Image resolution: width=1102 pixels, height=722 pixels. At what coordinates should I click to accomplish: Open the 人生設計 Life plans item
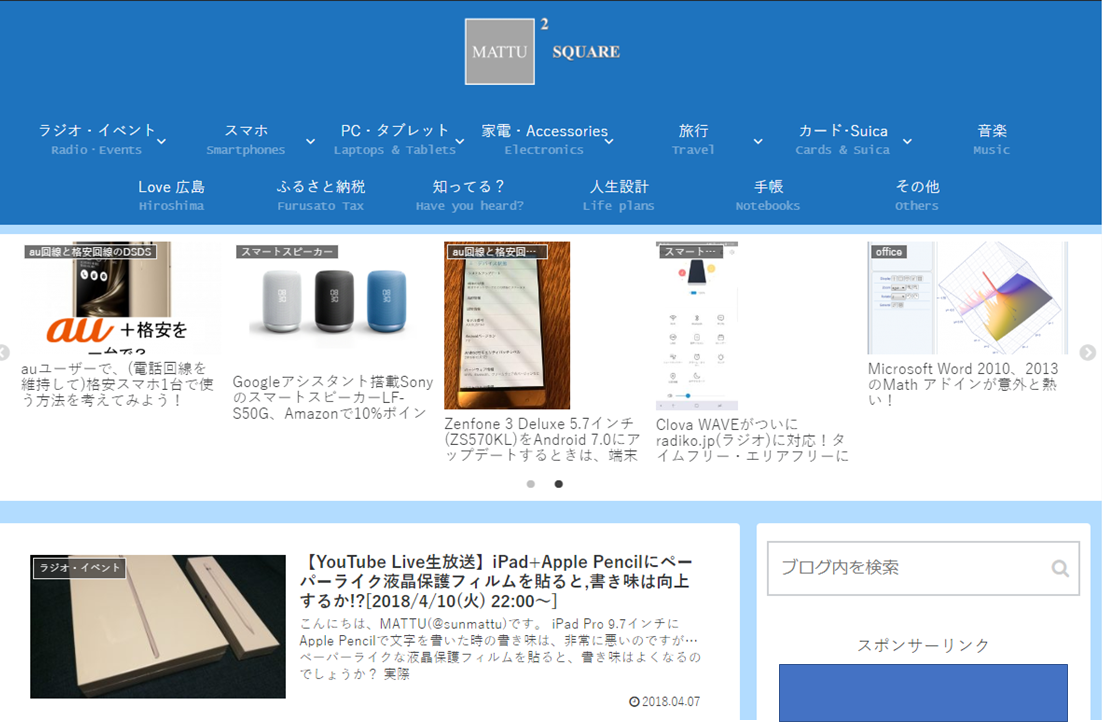(618, 195)
